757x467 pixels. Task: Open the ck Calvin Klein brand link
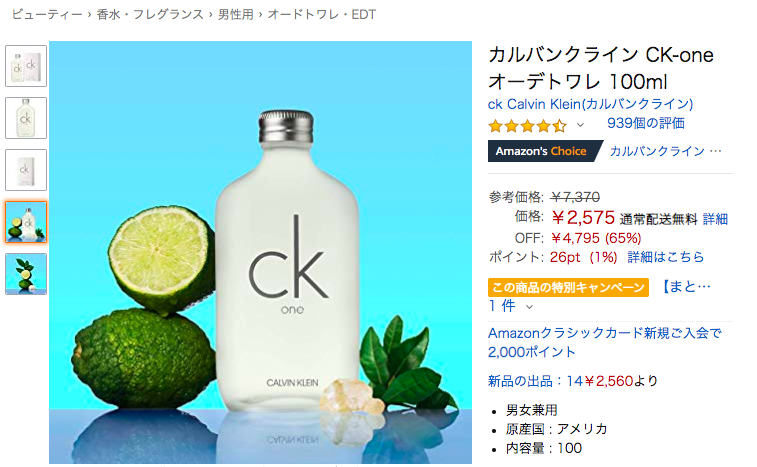coord(590,104)
